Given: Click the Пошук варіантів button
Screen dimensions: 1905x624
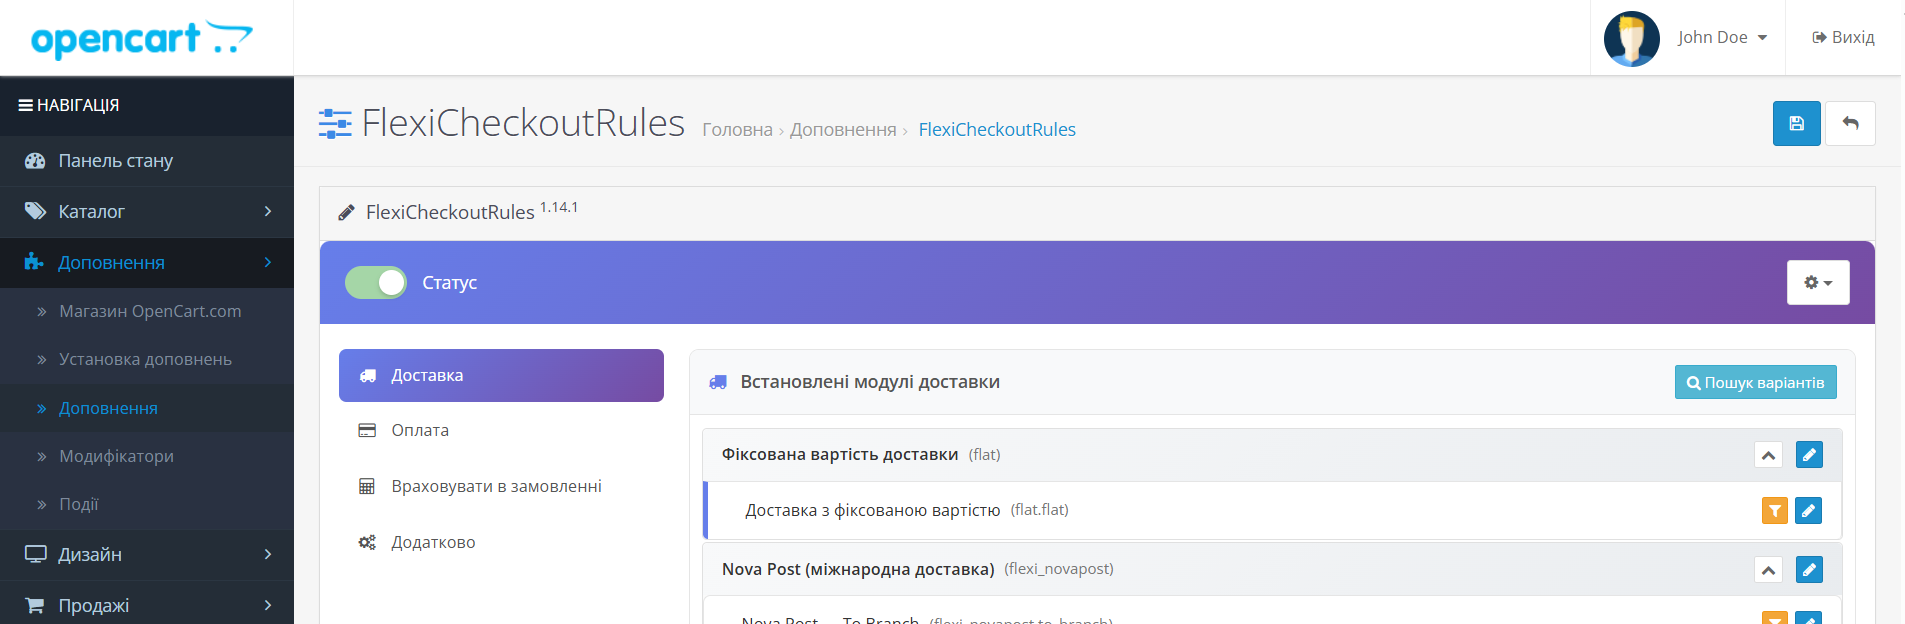Looking at the screenshot, I should 1755,382.
